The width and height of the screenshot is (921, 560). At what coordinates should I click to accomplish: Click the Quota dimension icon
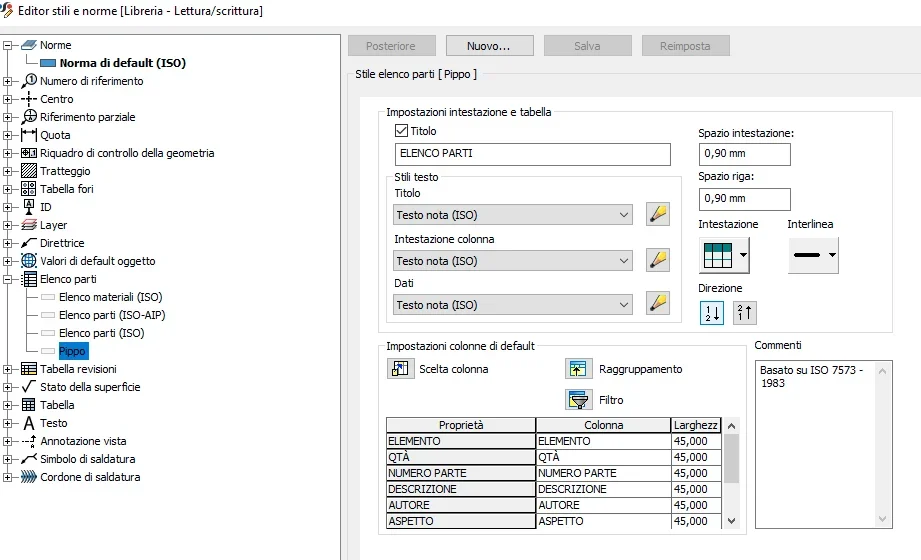coord(29,135)
